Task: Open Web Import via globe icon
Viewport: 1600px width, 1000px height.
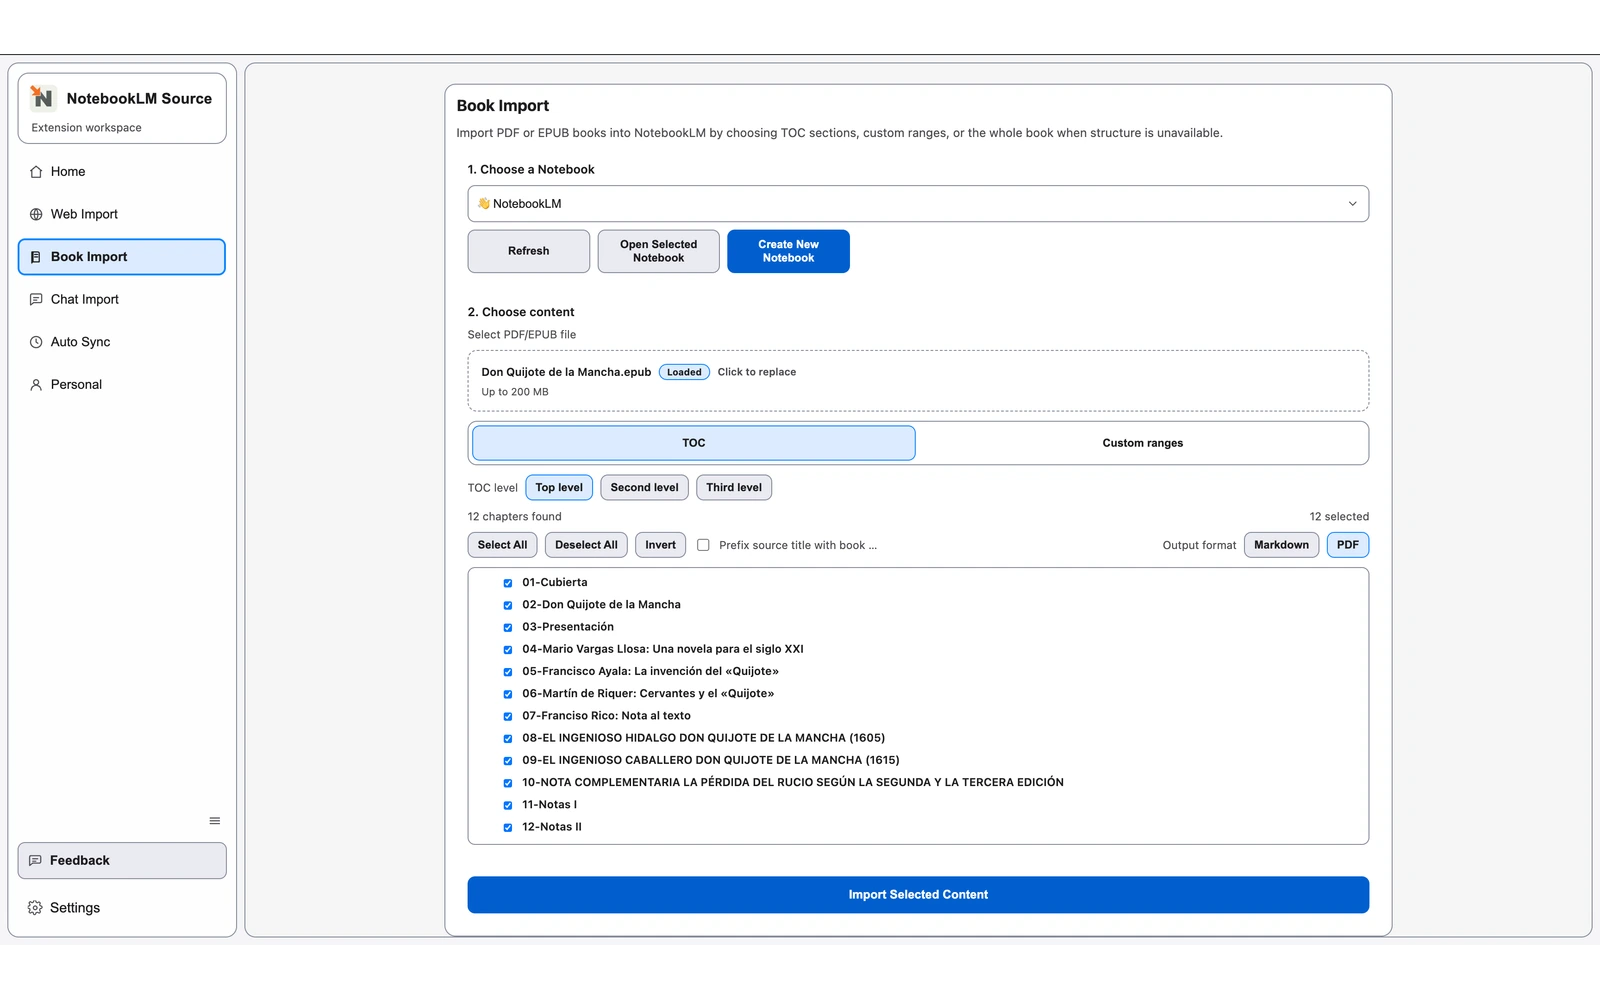Action: pos(36,214)
